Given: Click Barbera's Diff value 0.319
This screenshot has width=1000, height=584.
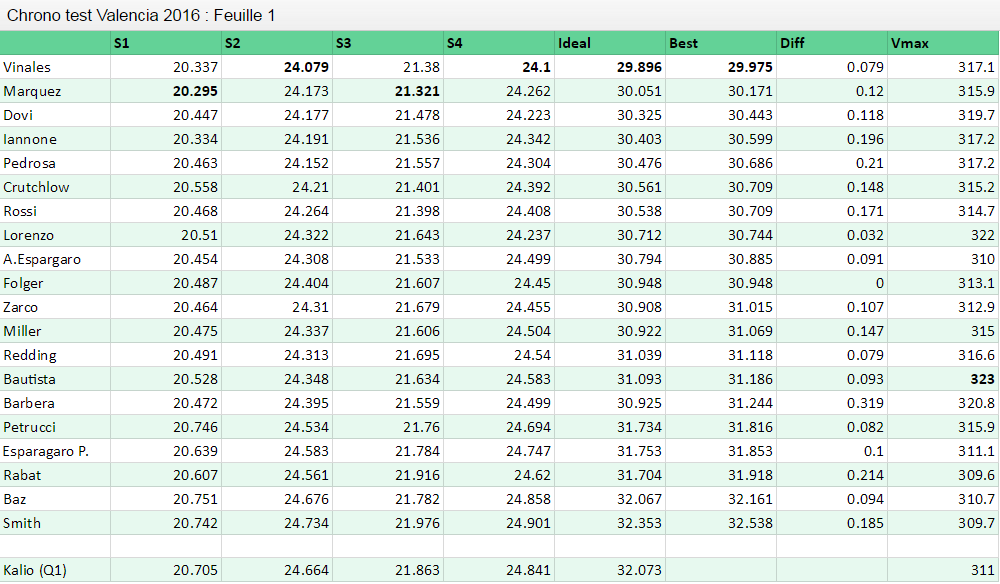Looking at the screenshot, I should 864,403.
